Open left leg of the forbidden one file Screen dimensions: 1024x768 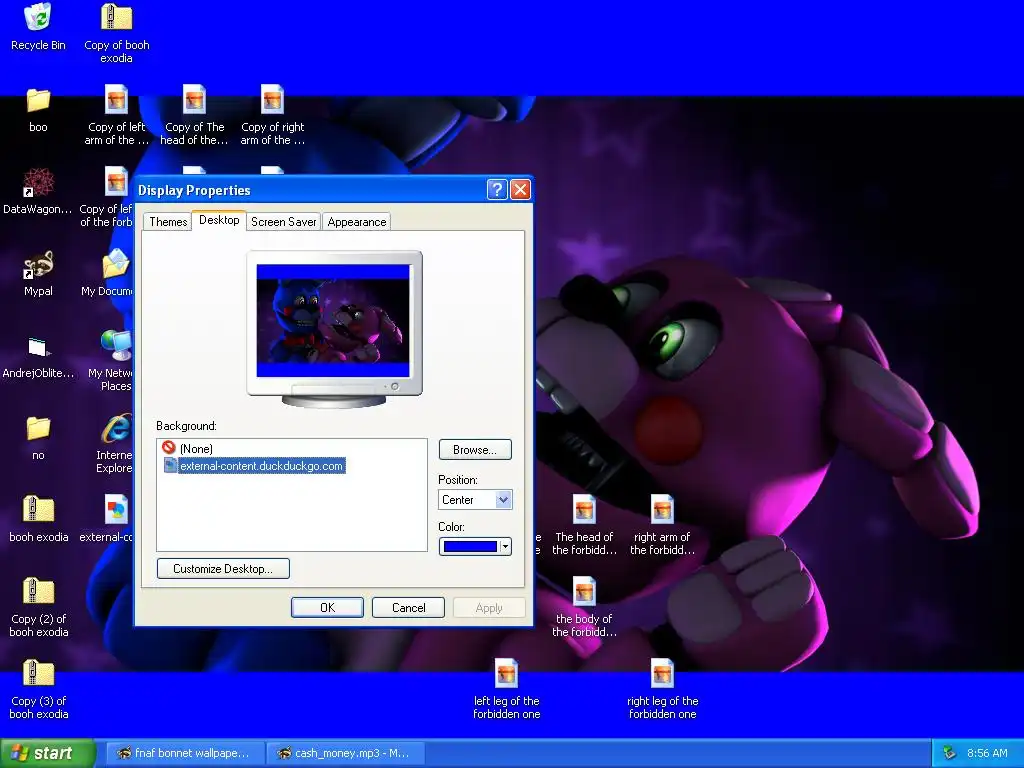click(506, 673)
